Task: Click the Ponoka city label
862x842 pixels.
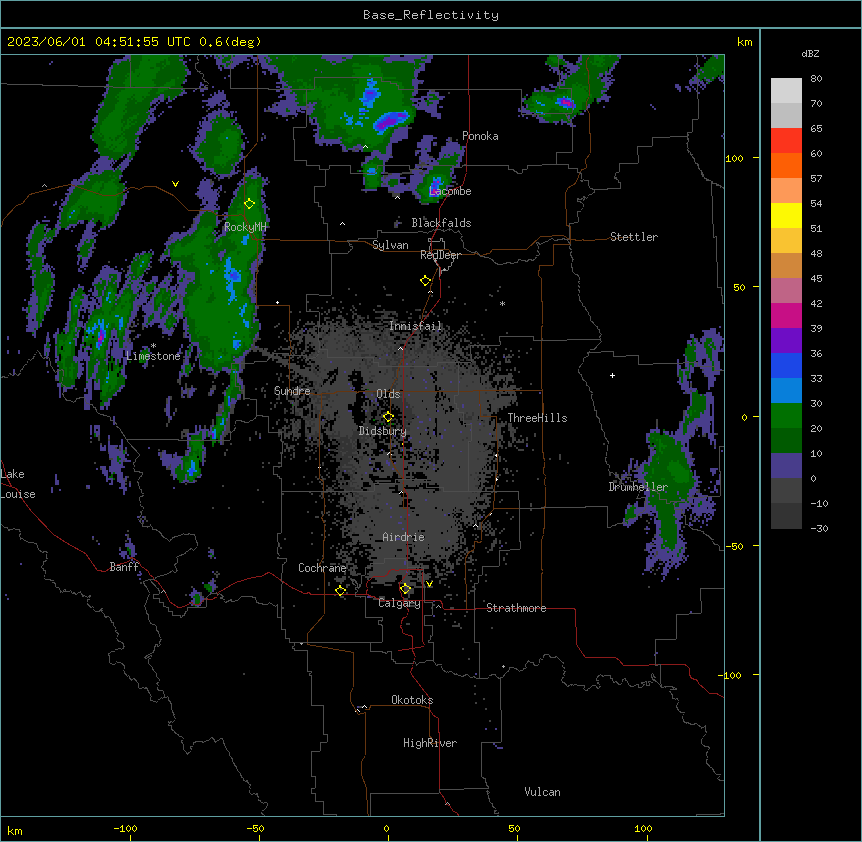Action: coord(480,136)
